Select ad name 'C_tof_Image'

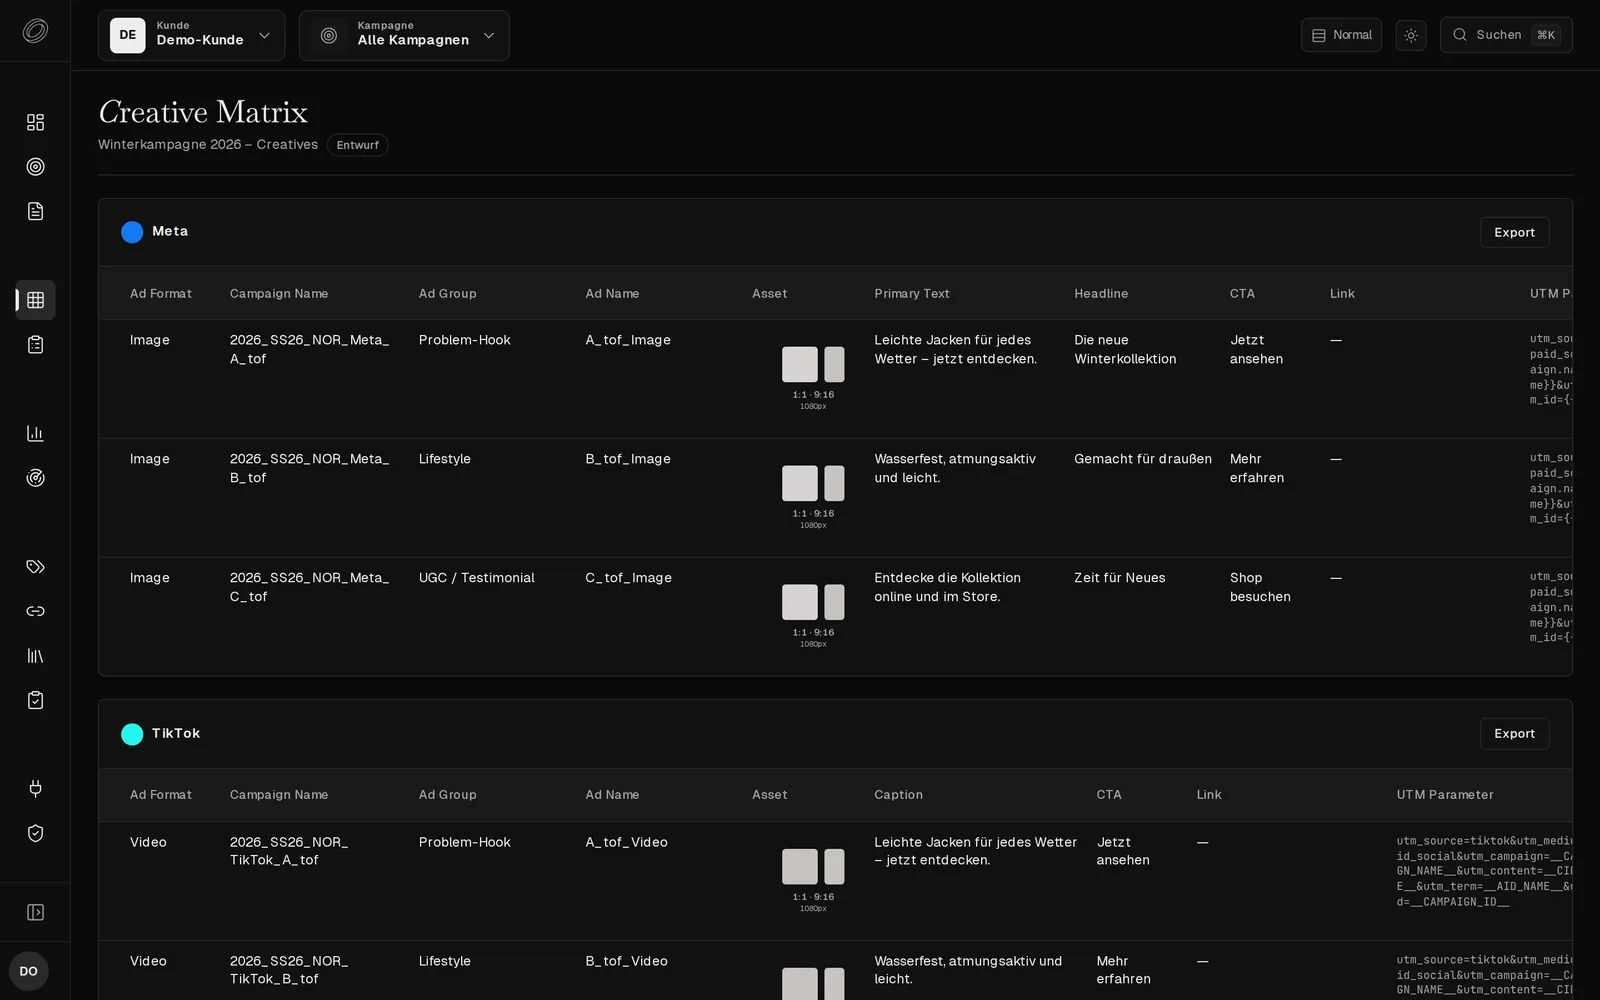pos(628,578)
